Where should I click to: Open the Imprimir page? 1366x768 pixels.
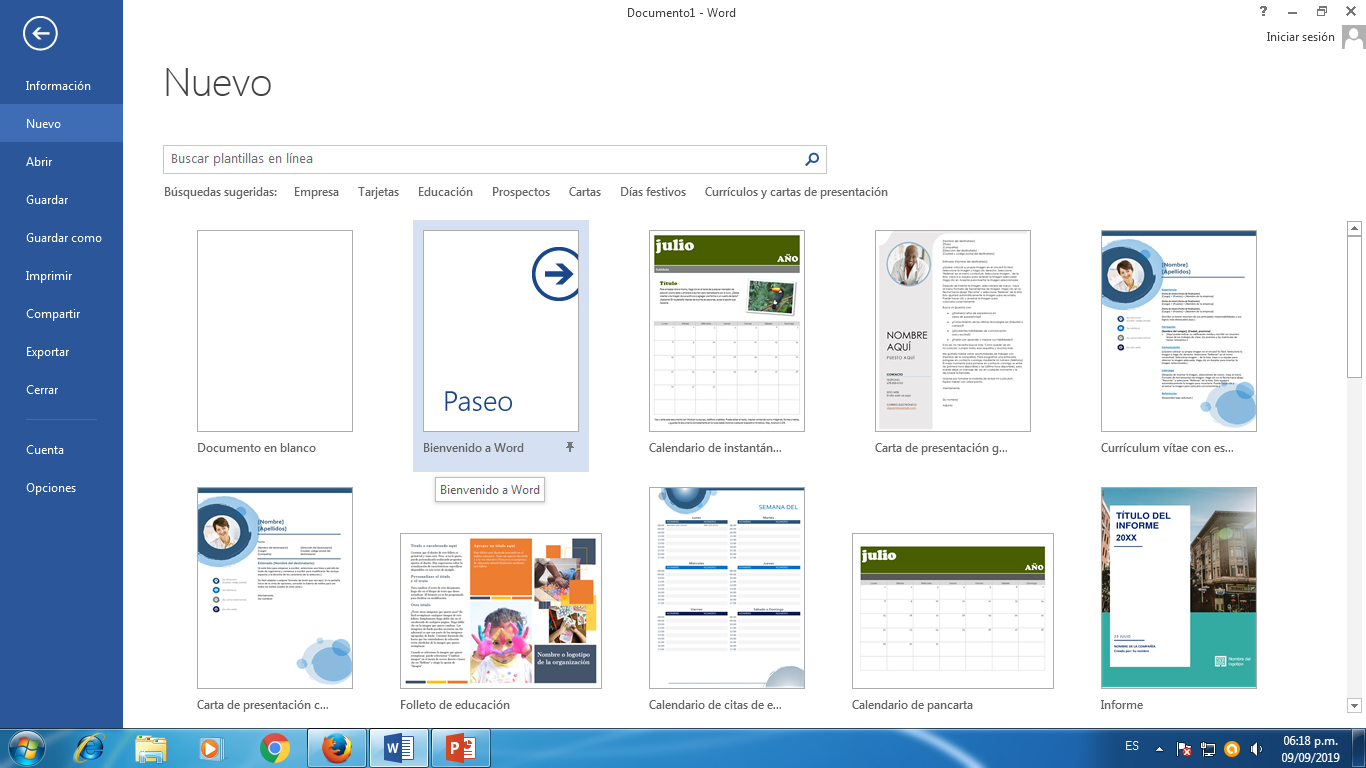tap(61, 276)
